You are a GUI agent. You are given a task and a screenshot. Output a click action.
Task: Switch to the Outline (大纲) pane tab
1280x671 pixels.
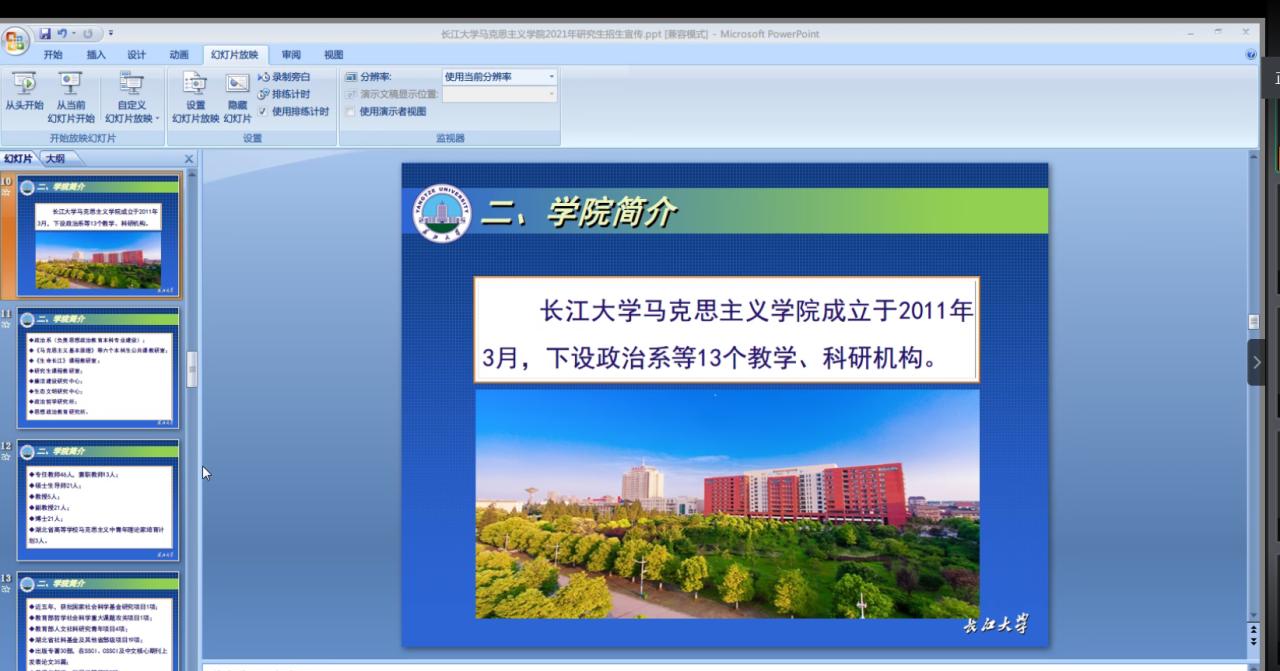click(x=56, y=158)
